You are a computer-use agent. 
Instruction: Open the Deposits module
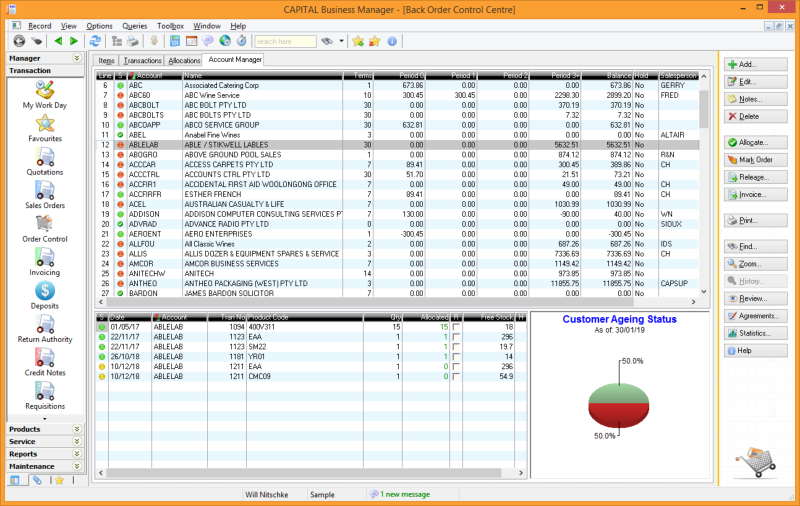(x=45, y=295)
